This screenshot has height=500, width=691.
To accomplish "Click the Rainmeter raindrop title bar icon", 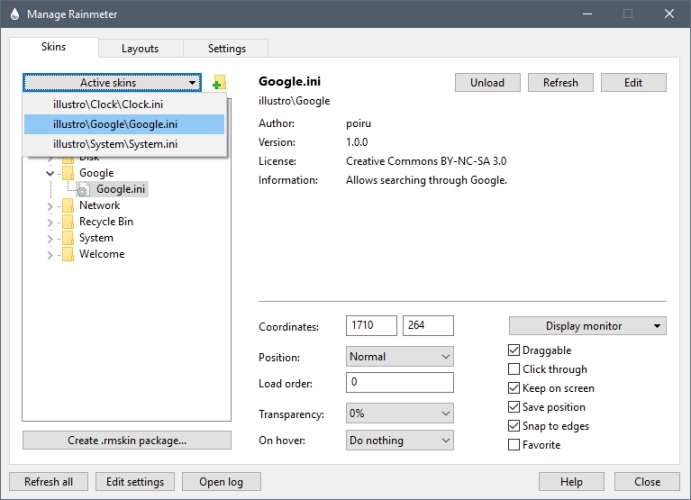I will [x=15, y=14].
